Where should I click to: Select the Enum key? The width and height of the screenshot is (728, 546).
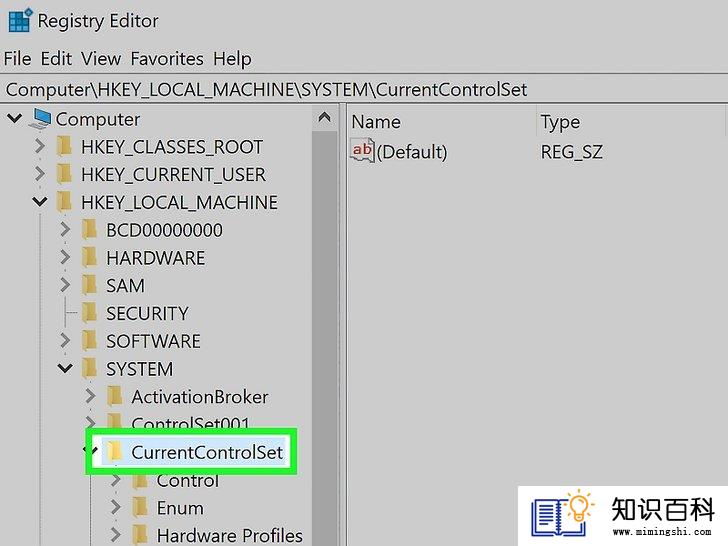[180, 508]
